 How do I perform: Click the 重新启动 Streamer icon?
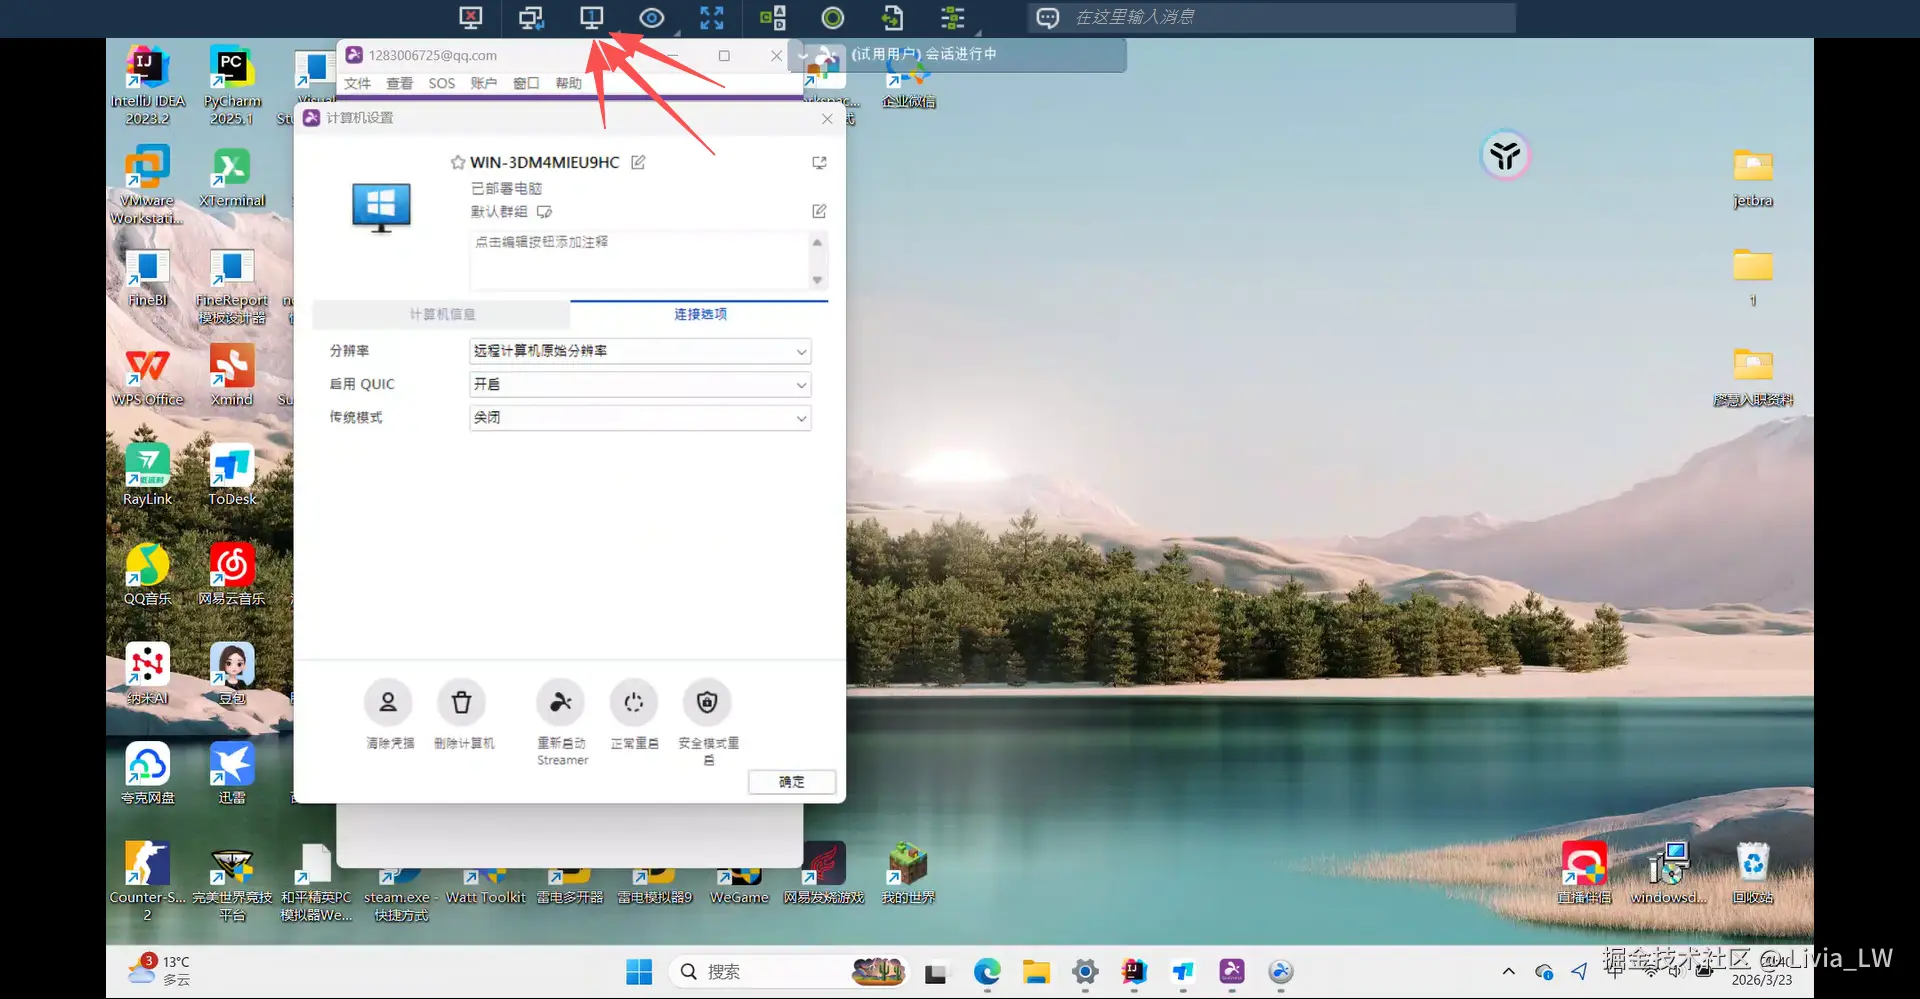(561, 702)
